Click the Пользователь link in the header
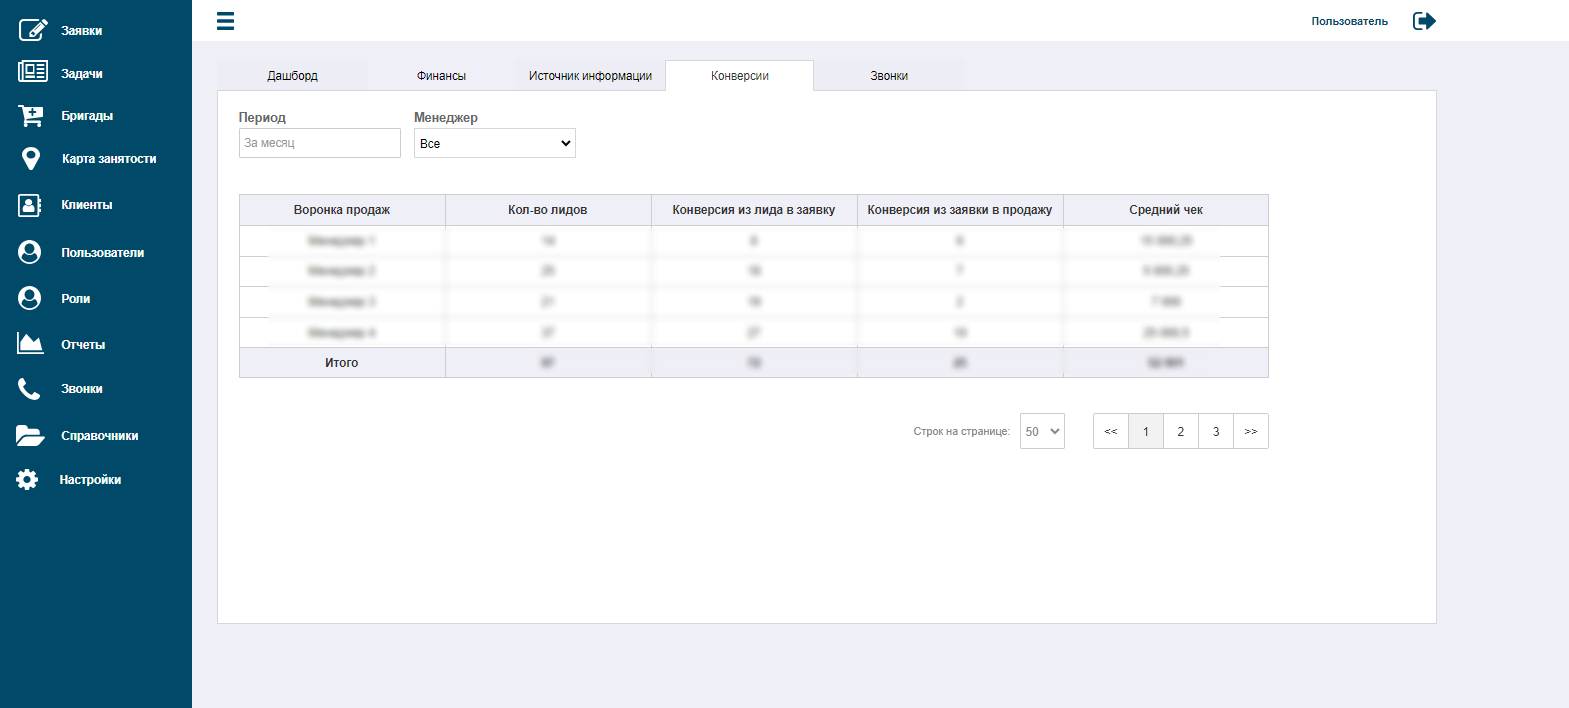This screenshot has height=708, width=1569. click(x=1349, y=21)
